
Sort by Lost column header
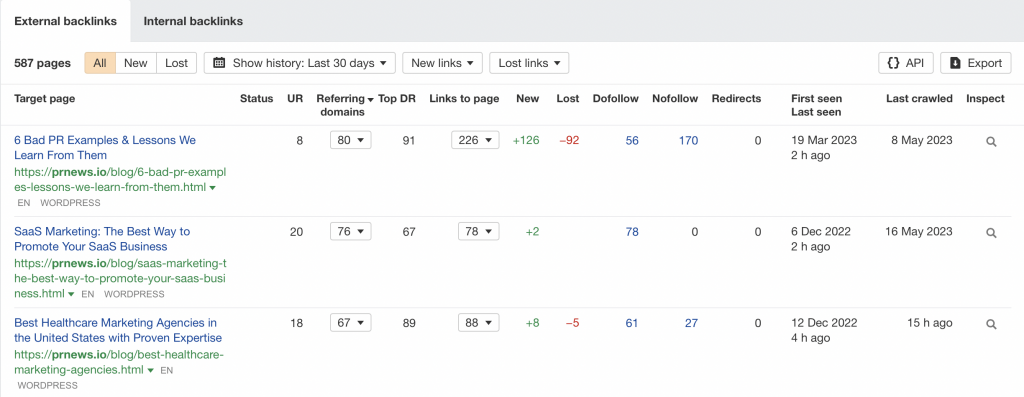[568, 99]
